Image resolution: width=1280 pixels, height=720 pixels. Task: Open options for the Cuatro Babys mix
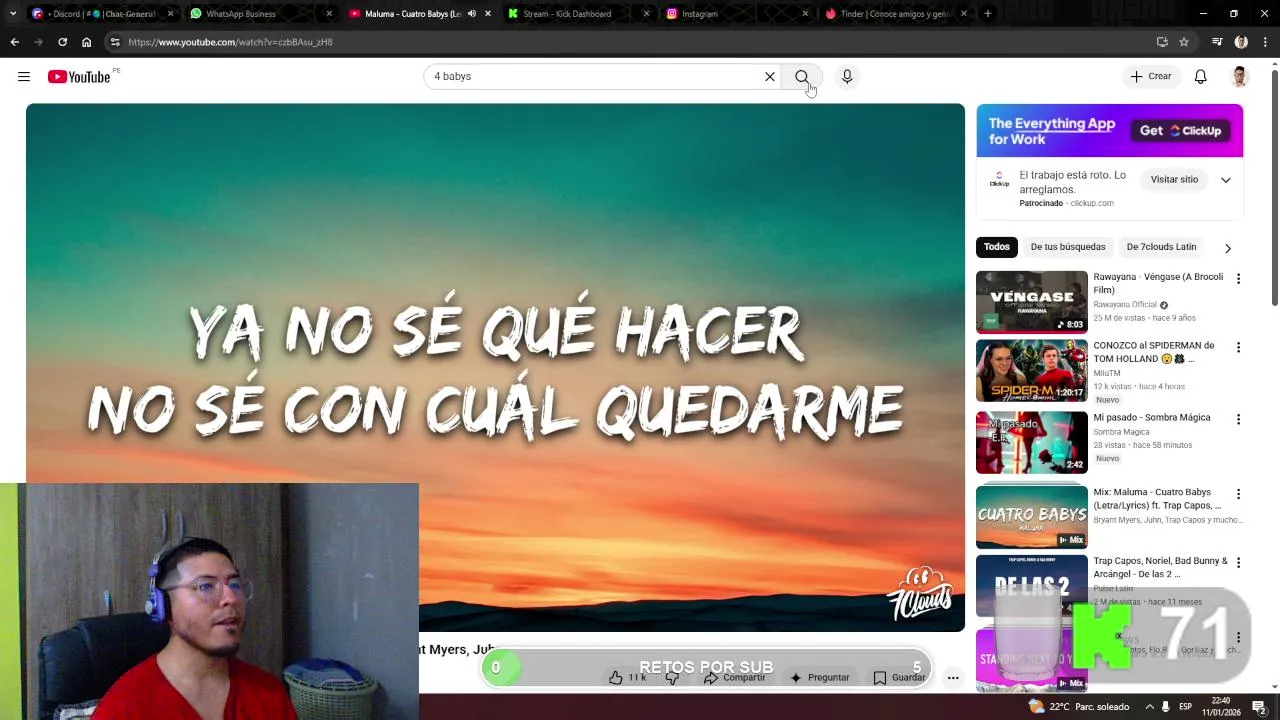1238,494
